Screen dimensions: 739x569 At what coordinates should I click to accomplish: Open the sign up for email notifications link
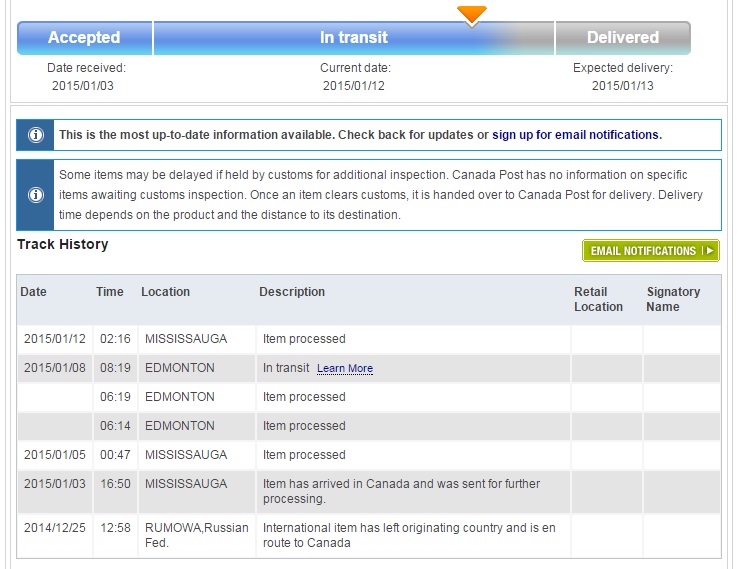point(575,135)
